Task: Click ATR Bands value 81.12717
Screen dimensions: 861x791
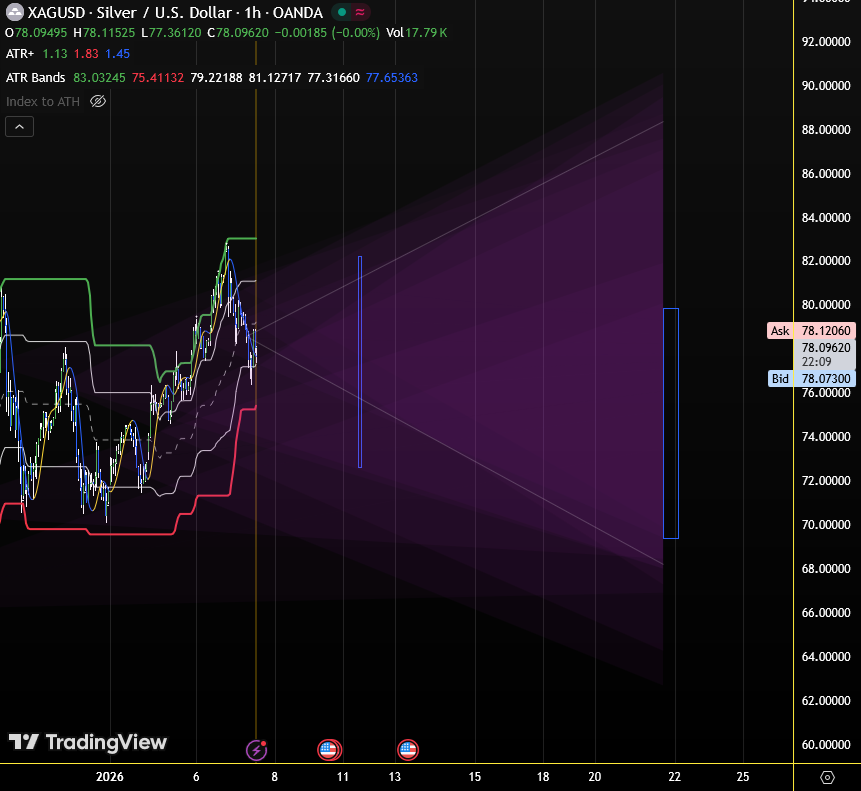Action: 275,77
